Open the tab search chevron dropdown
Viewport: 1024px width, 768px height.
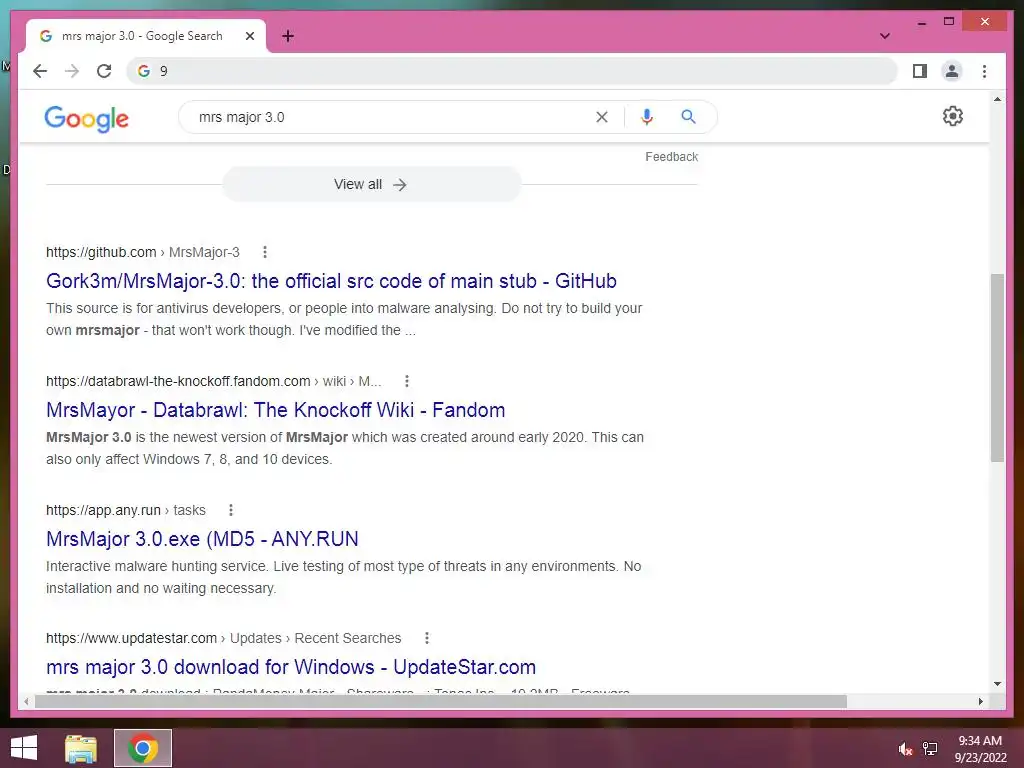click(x=885, y=36)
